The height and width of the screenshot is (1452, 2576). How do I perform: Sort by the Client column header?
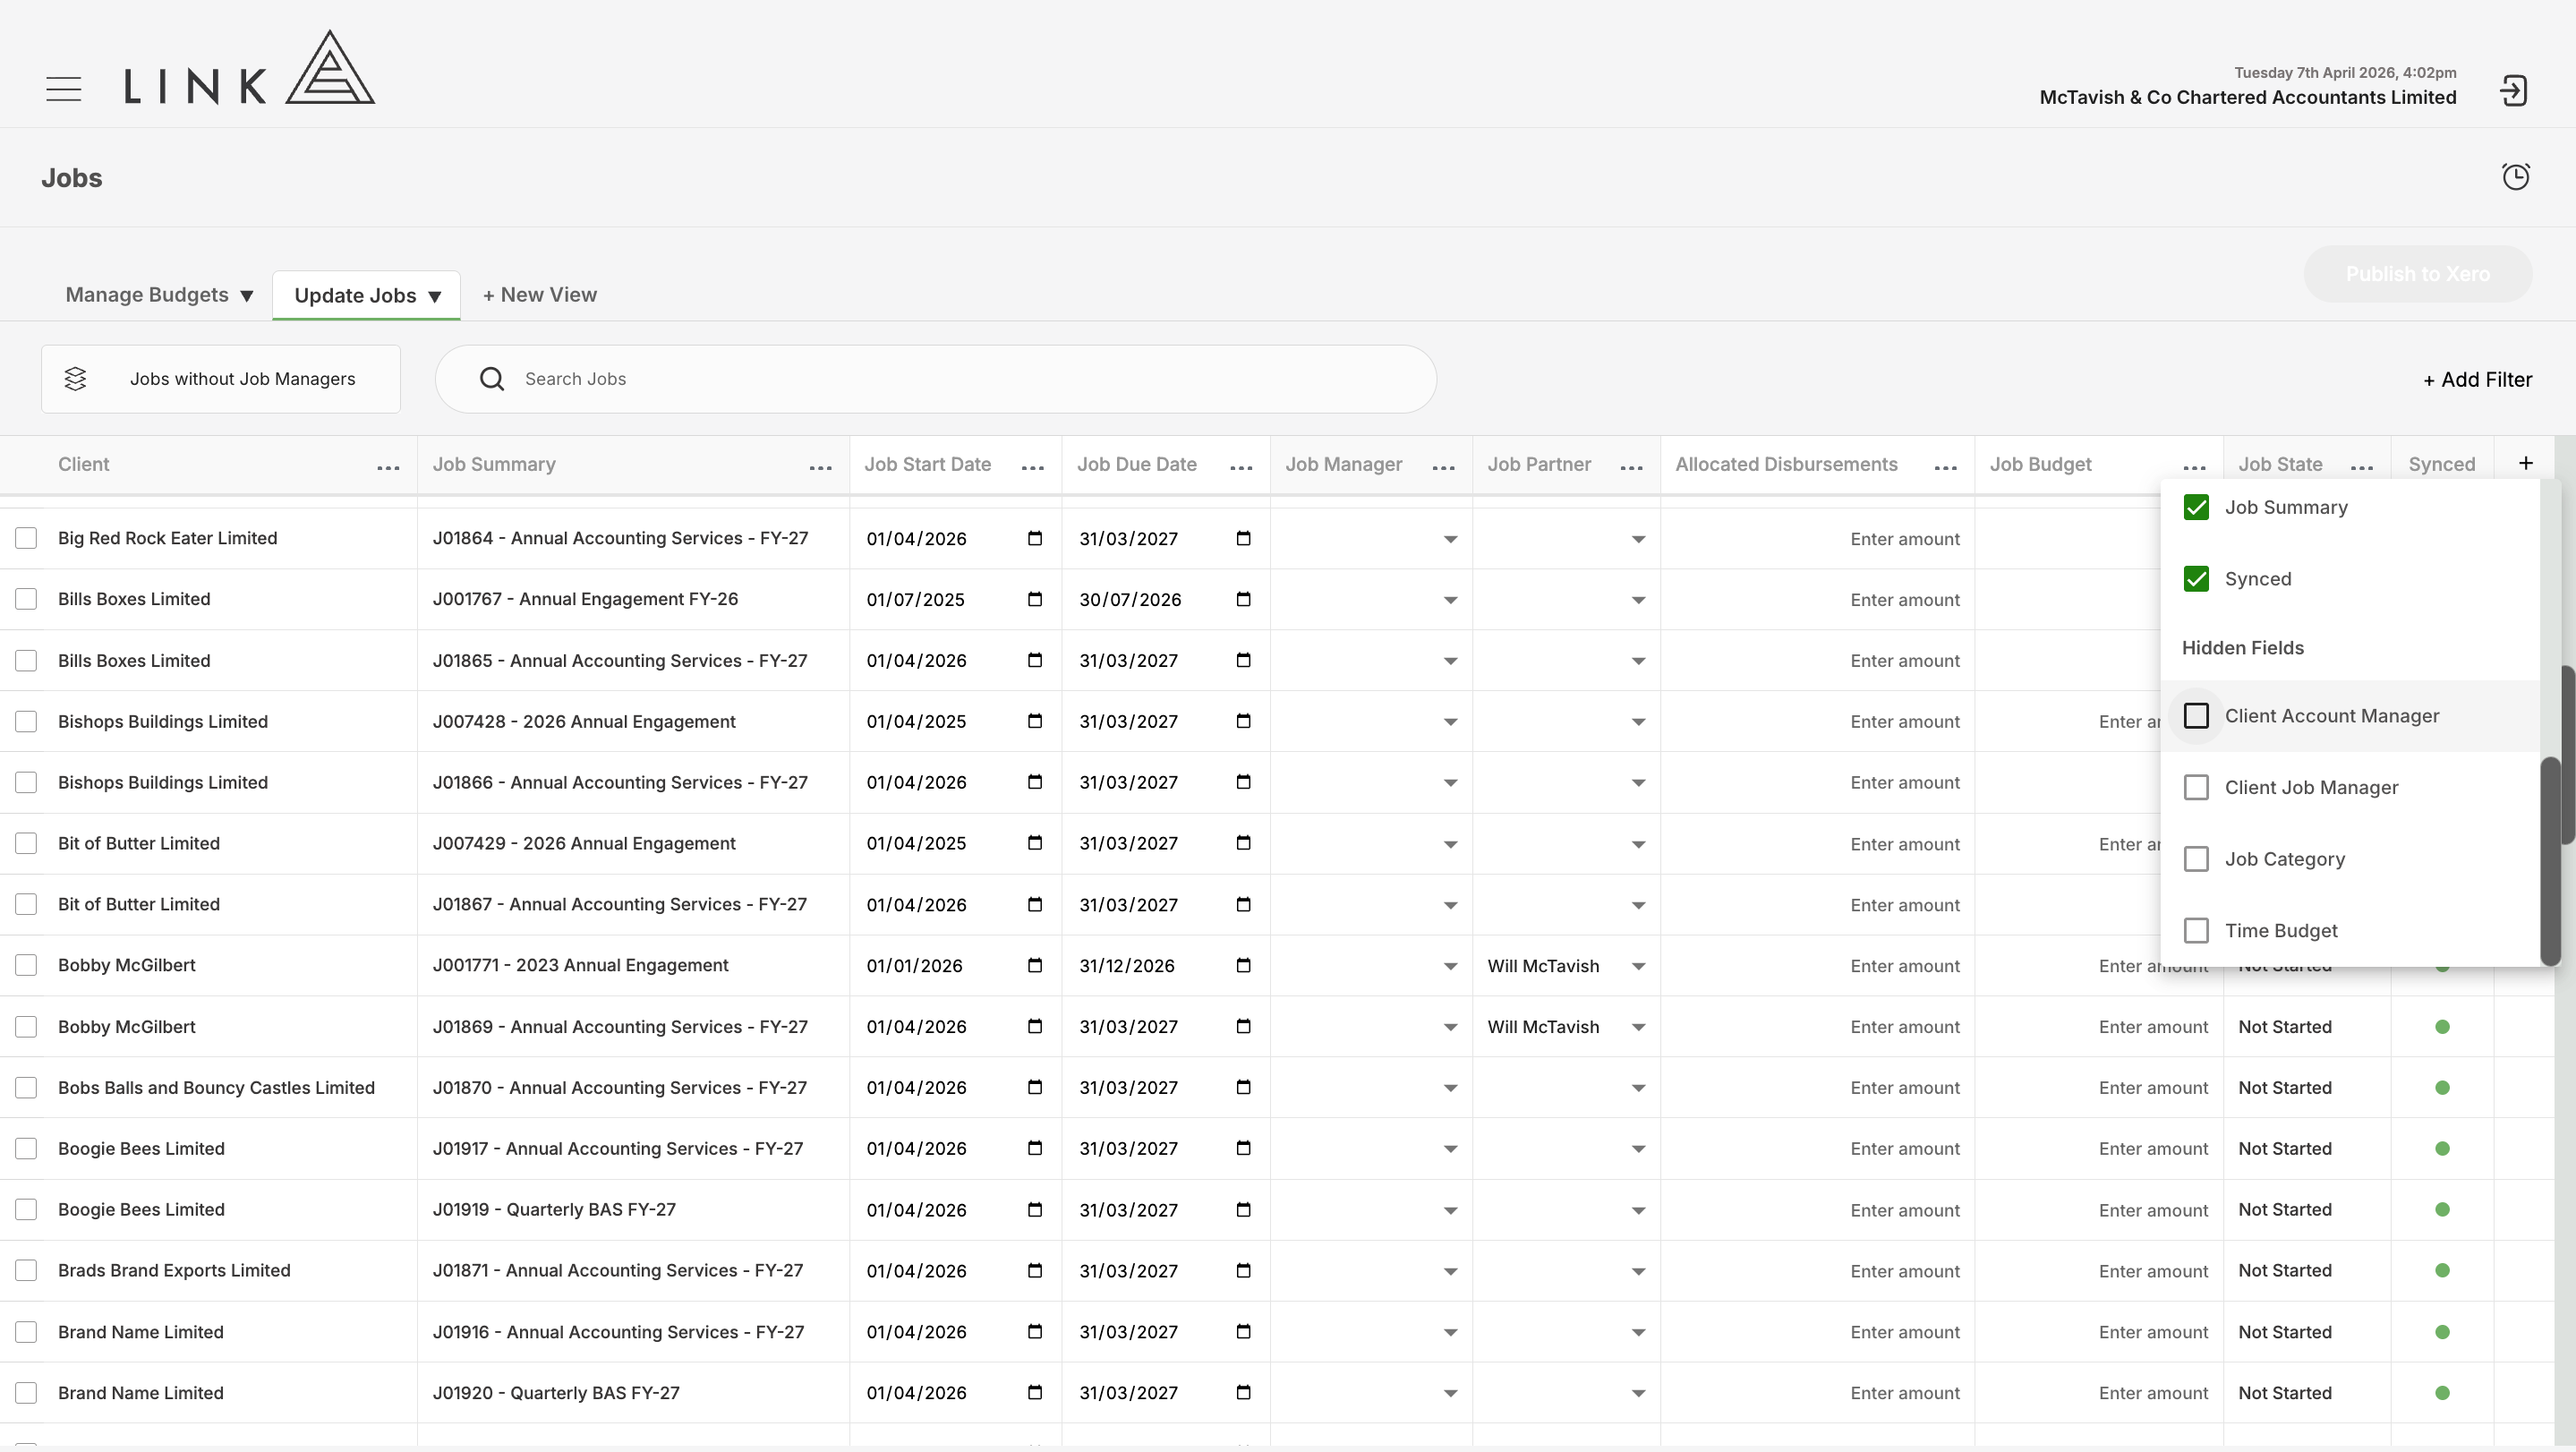84,464
